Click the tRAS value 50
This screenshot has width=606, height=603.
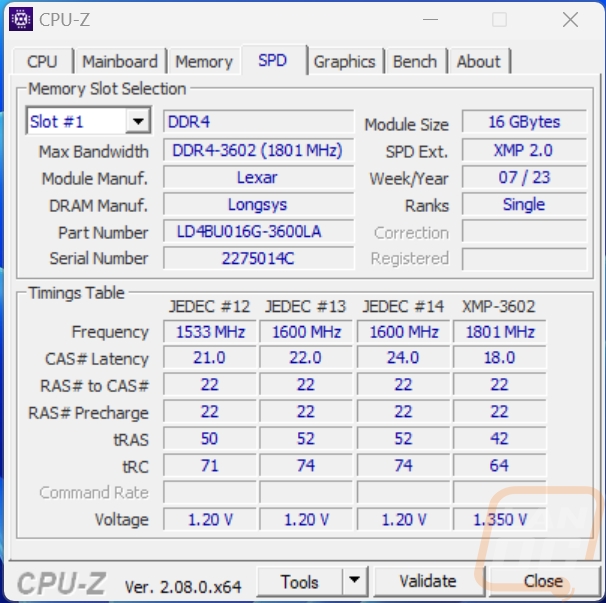(x=210, y=438)
